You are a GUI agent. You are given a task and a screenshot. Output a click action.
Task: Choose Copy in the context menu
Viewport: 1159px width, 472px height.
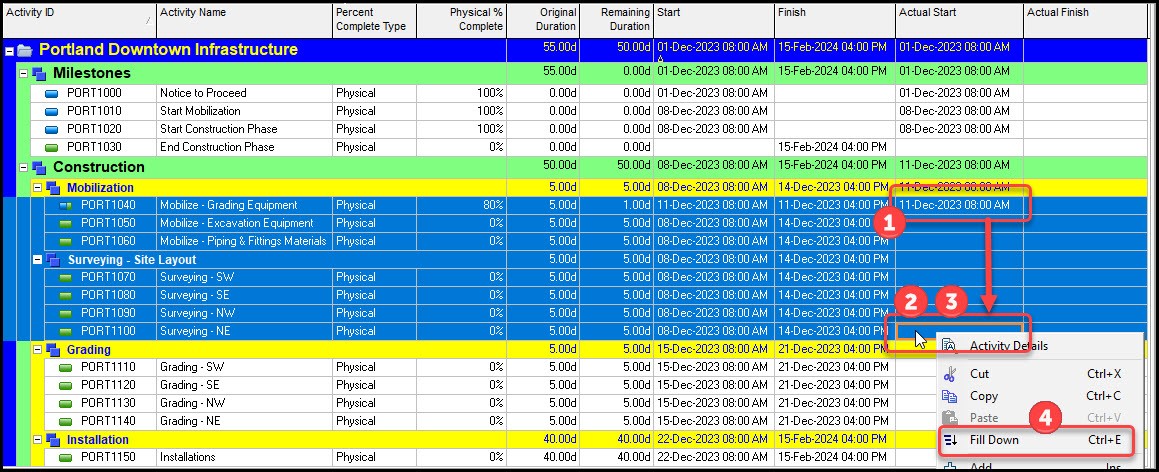click(984, 396)
